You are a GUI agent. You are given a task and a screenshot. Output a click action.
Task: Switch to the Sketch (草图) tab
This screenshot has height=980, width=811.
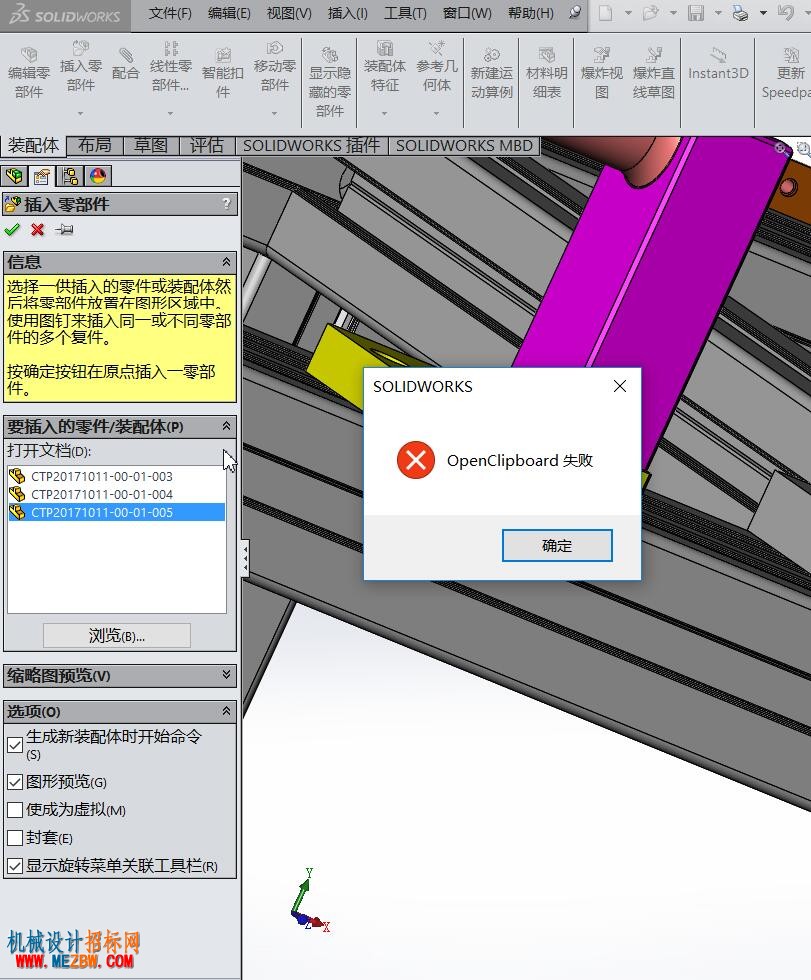[151, 146]
